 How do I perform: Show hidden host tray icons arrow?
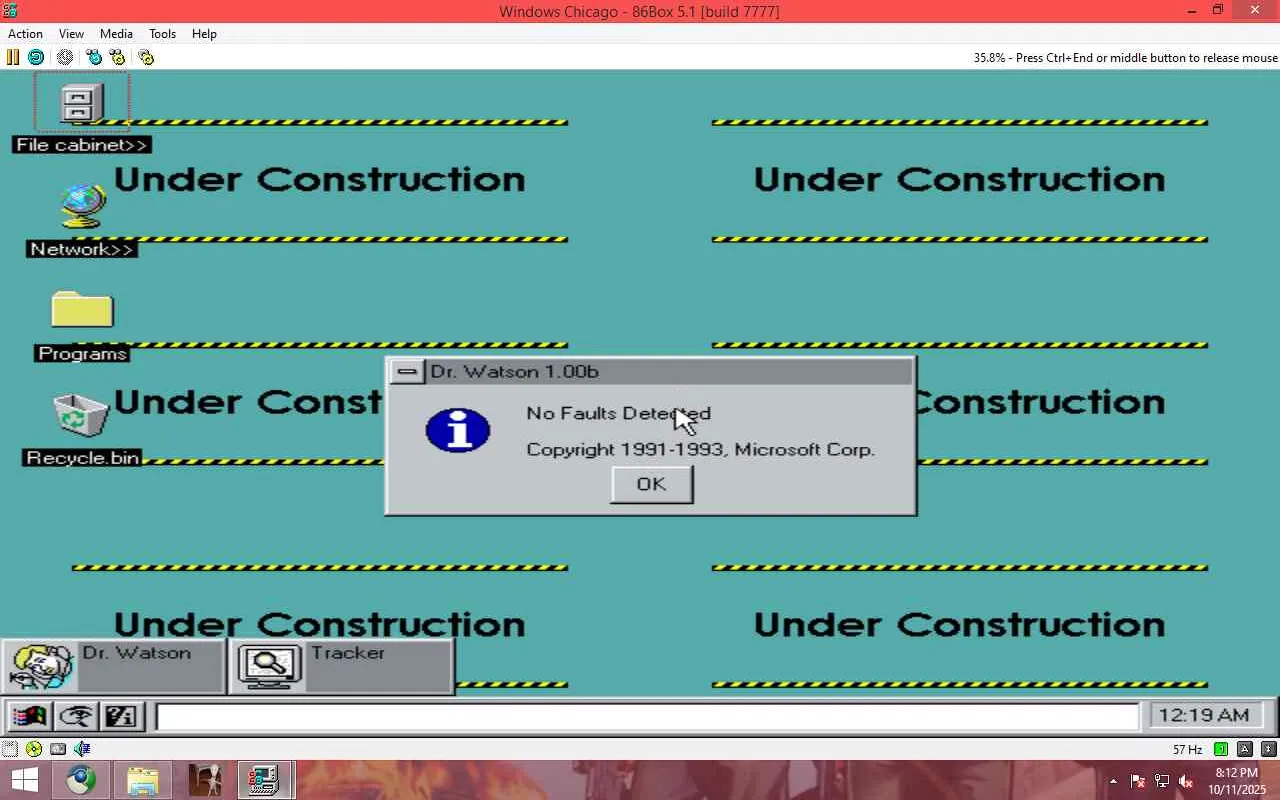coord(1113,781)
